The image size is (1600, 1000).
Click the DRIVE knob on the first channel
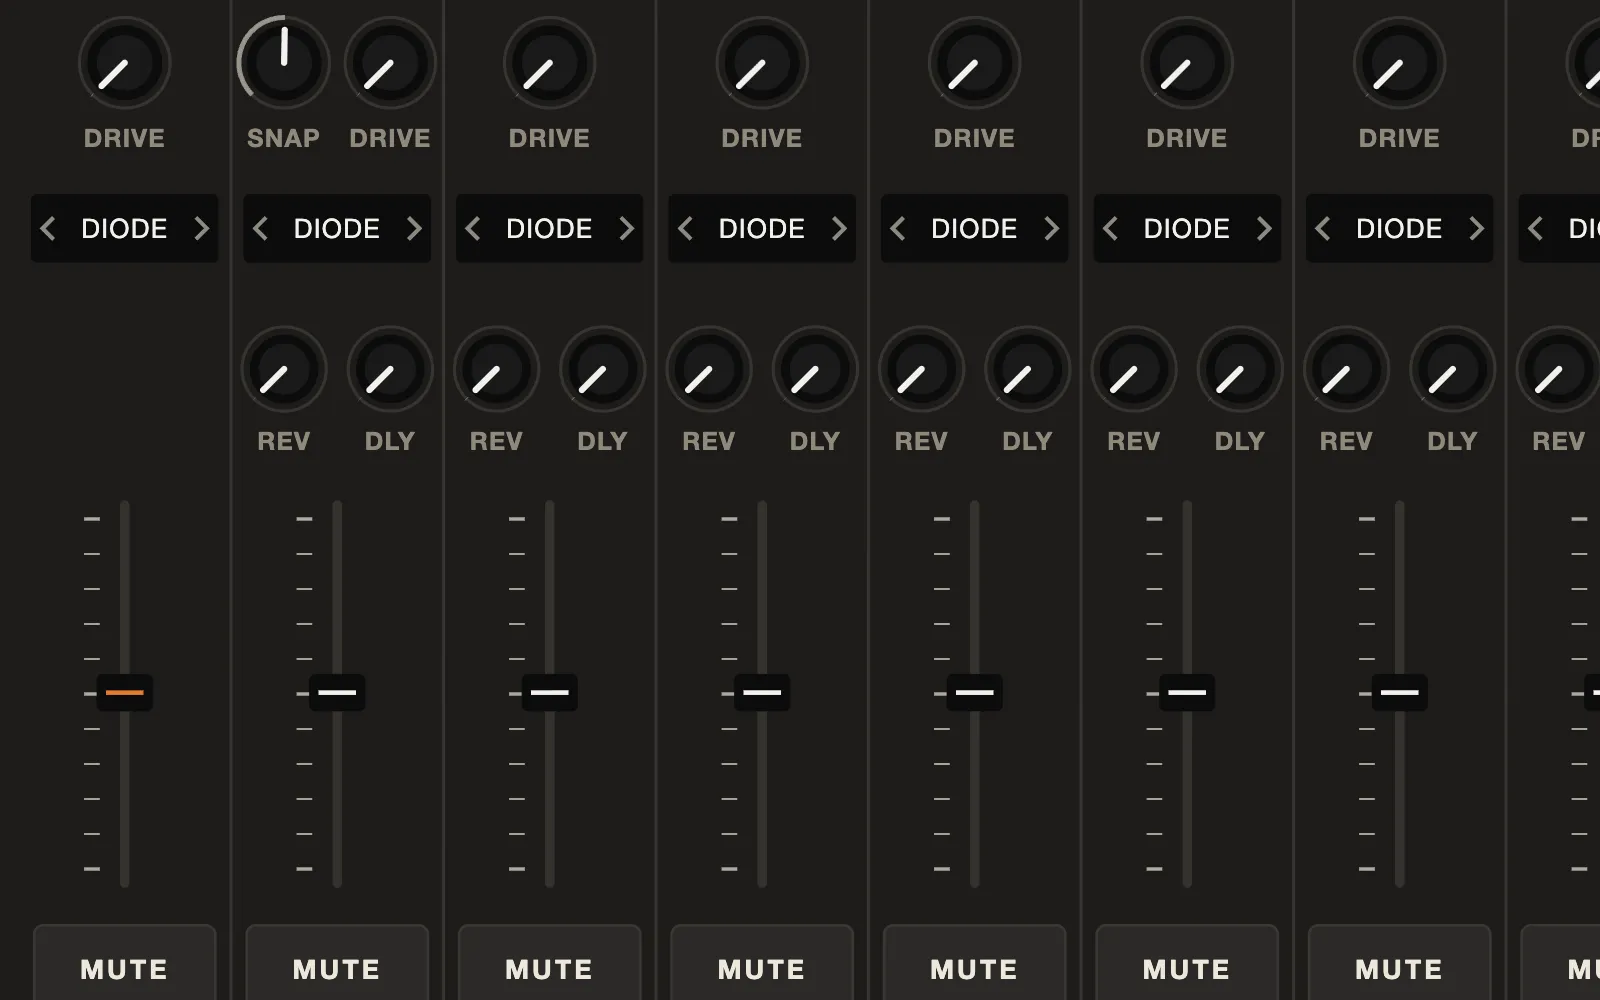(125, 63)
